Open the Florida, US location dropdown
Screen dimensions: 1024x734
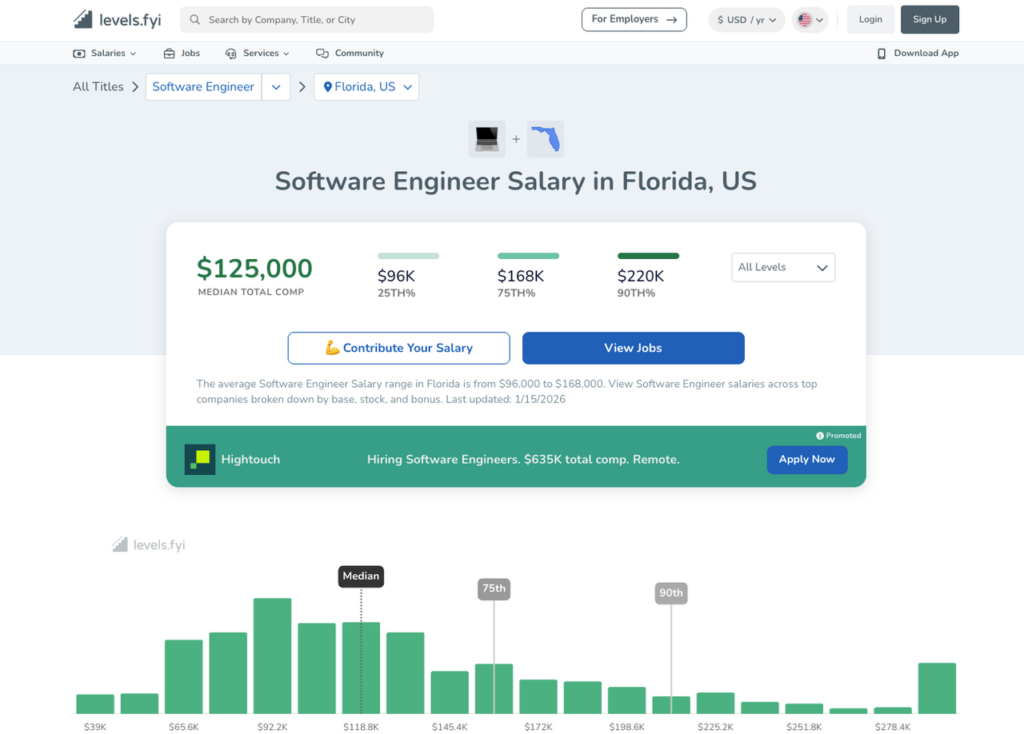tap(366, 87)
